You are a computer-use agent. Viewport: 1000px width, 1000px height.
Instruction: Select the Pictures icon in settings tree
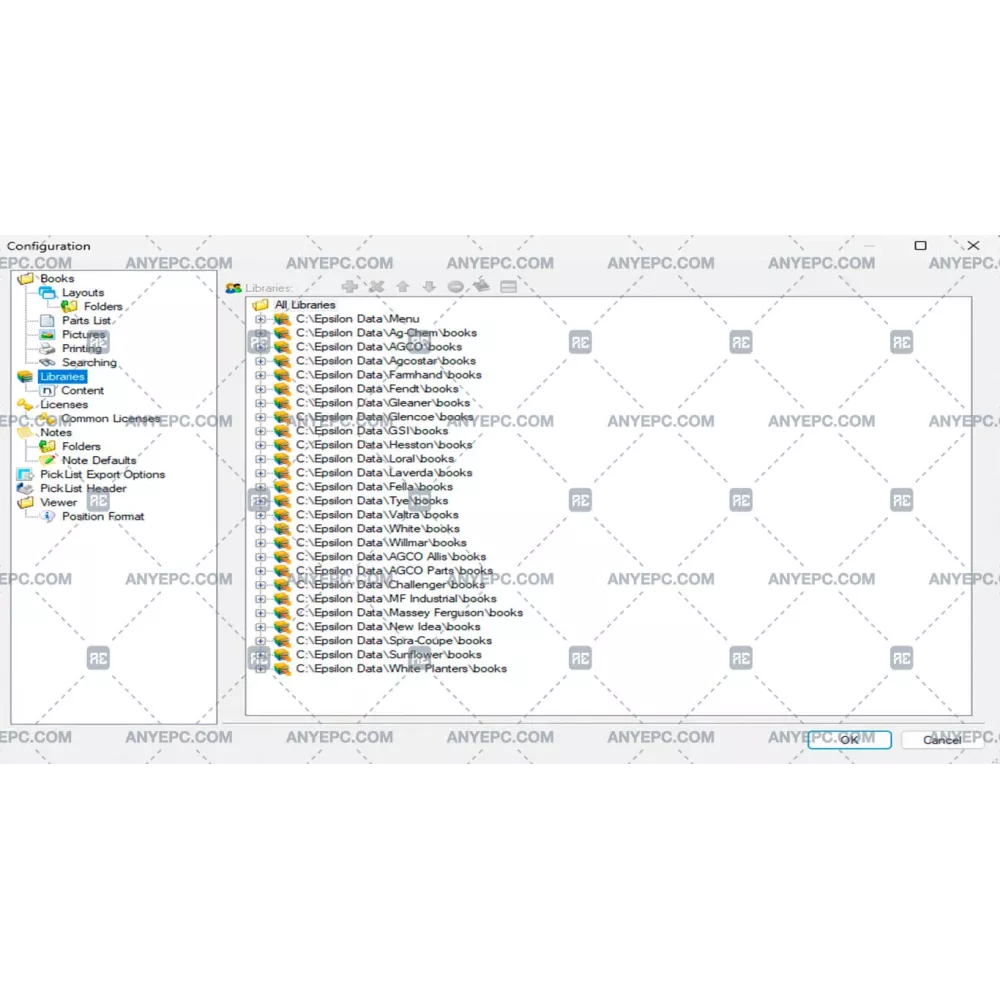click(47, 335)
